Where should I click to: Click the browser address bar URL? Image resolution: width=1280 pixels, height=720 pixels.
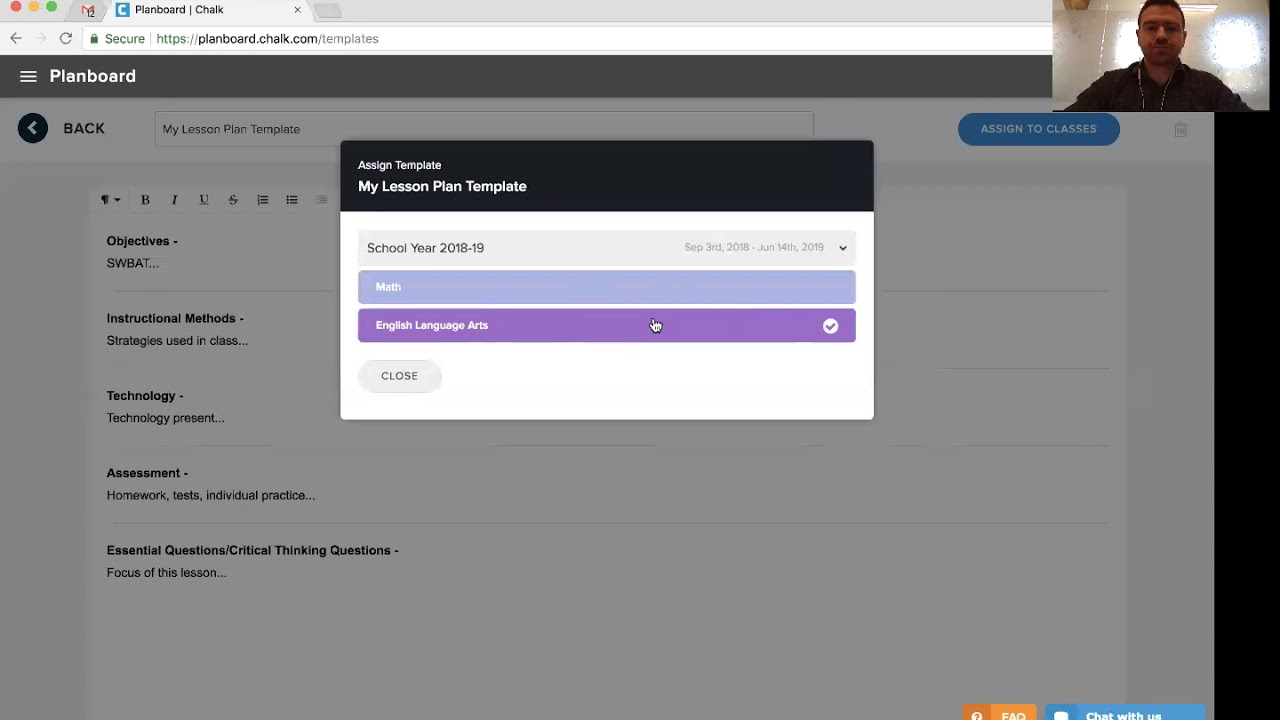coord(267,39)
